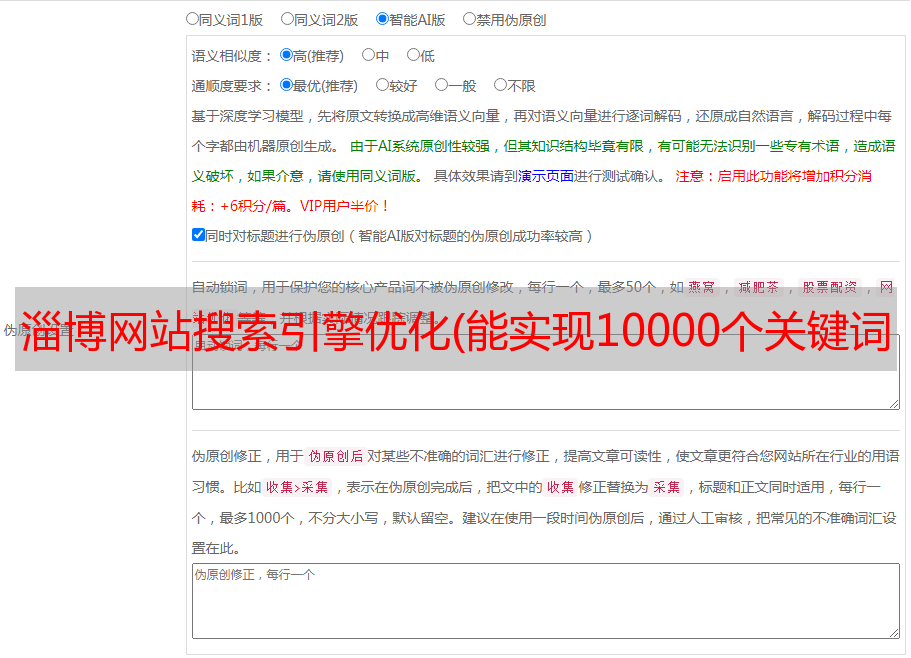Set 语义相似度 to 低
Image resolution: width=911 pixels, height=658 pixels.
[413, 55]
